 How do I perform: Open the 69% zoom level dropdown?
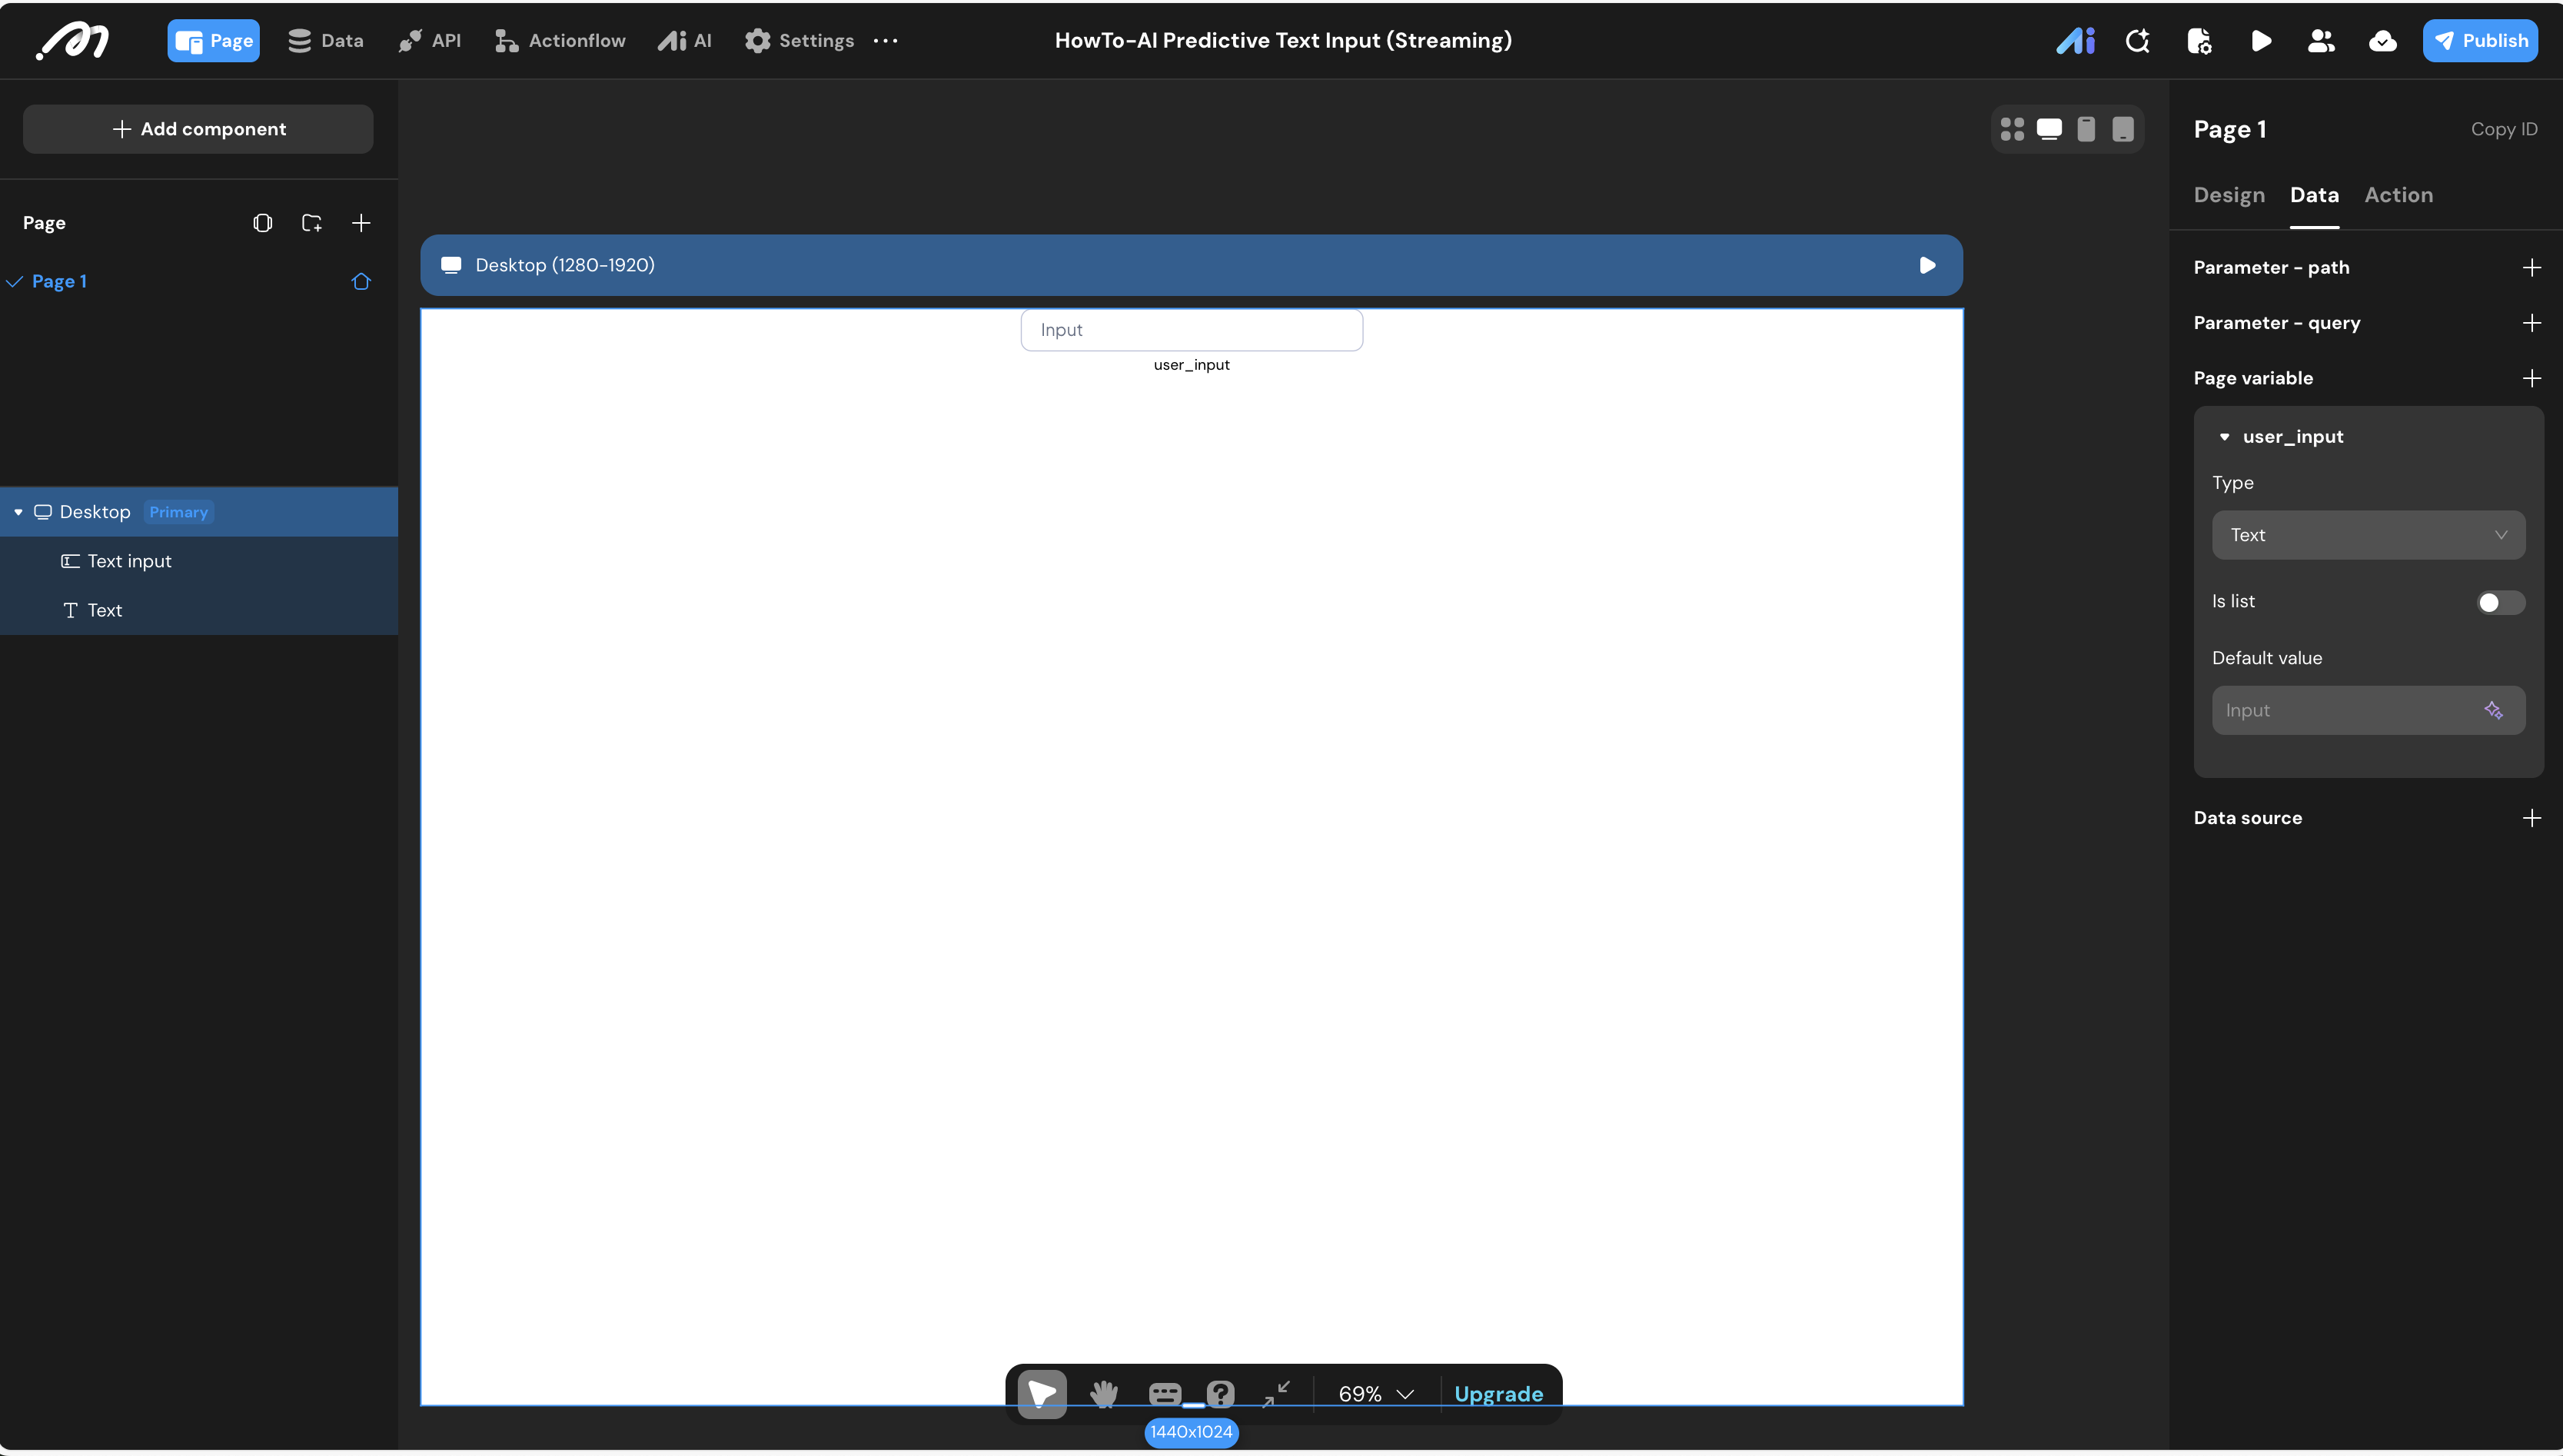(x=1375, y=1393)
